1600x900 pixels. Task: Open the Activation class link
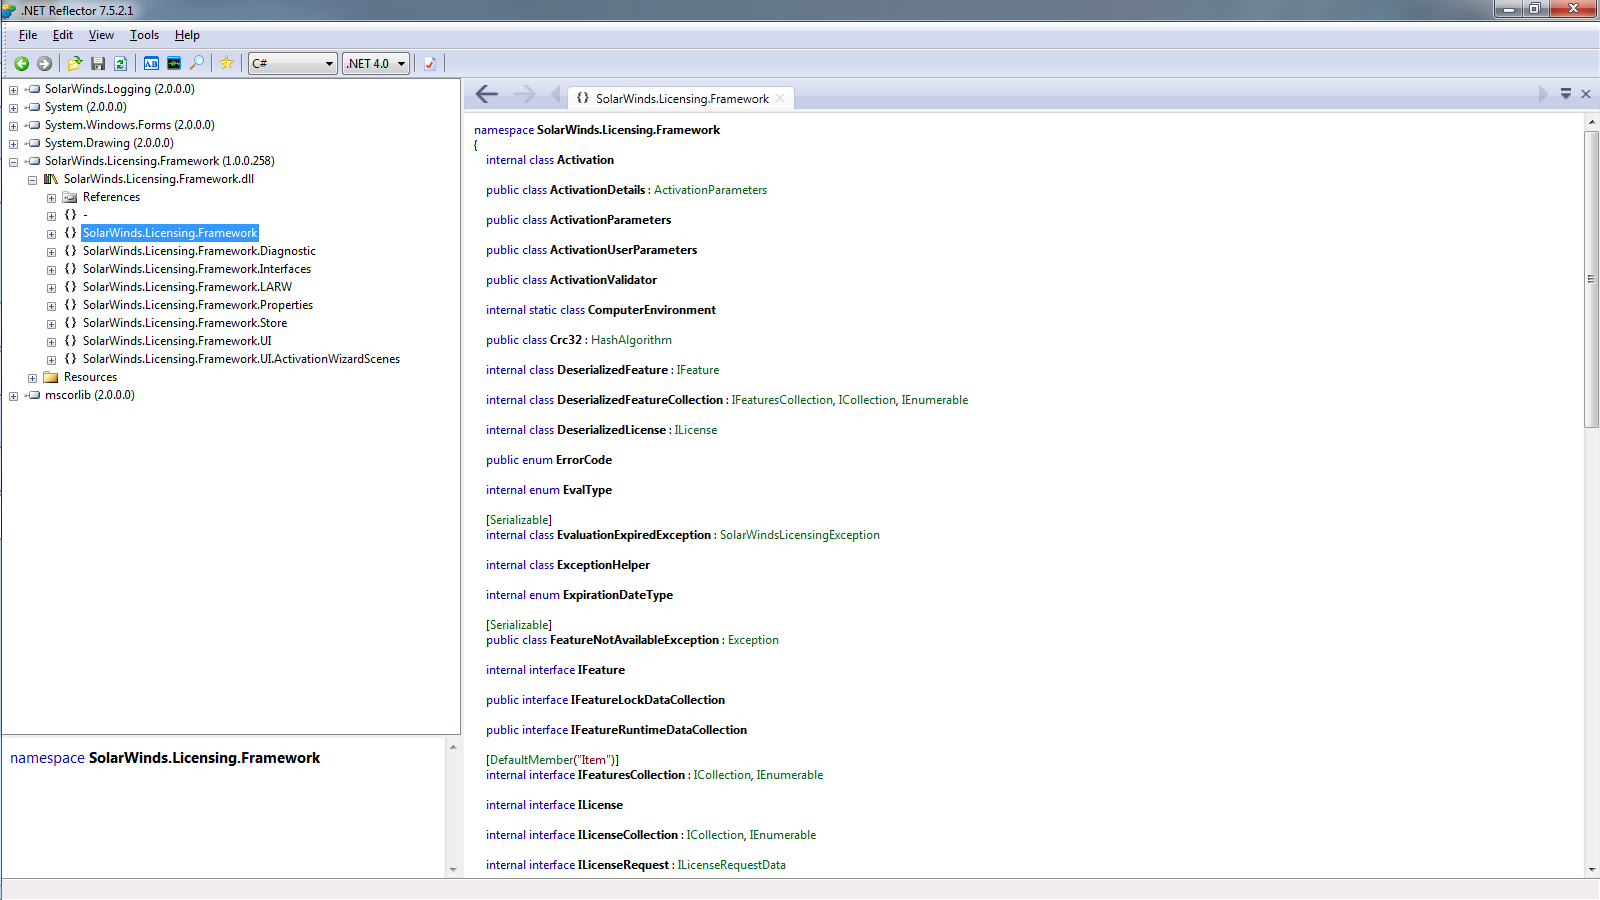585,160
